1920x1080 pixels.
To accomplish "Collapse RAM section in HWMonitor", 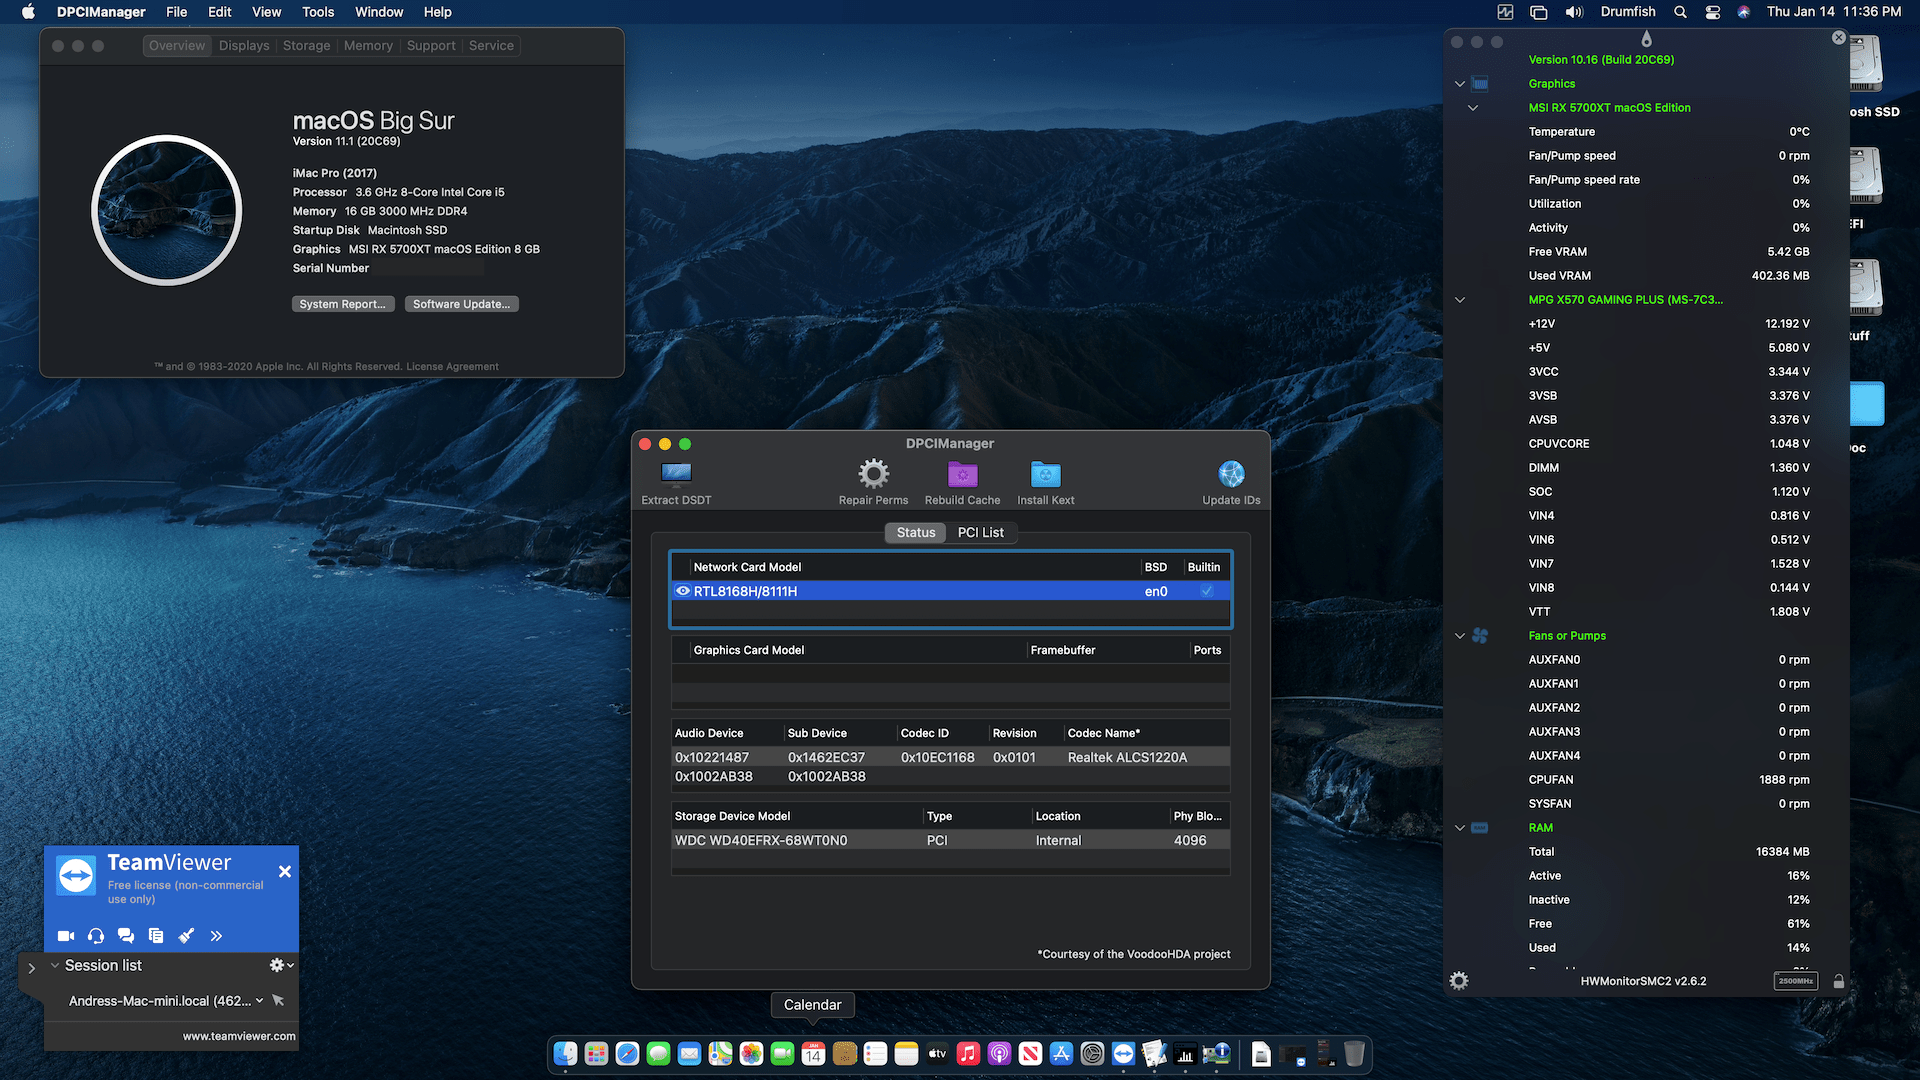I will coord(1460,828).
